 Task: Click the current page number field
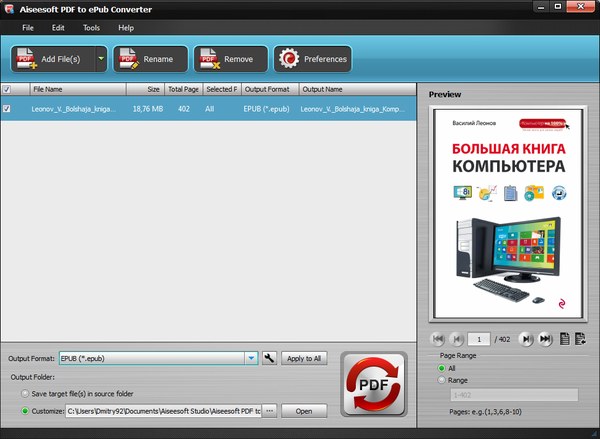(x=482, y=339)
